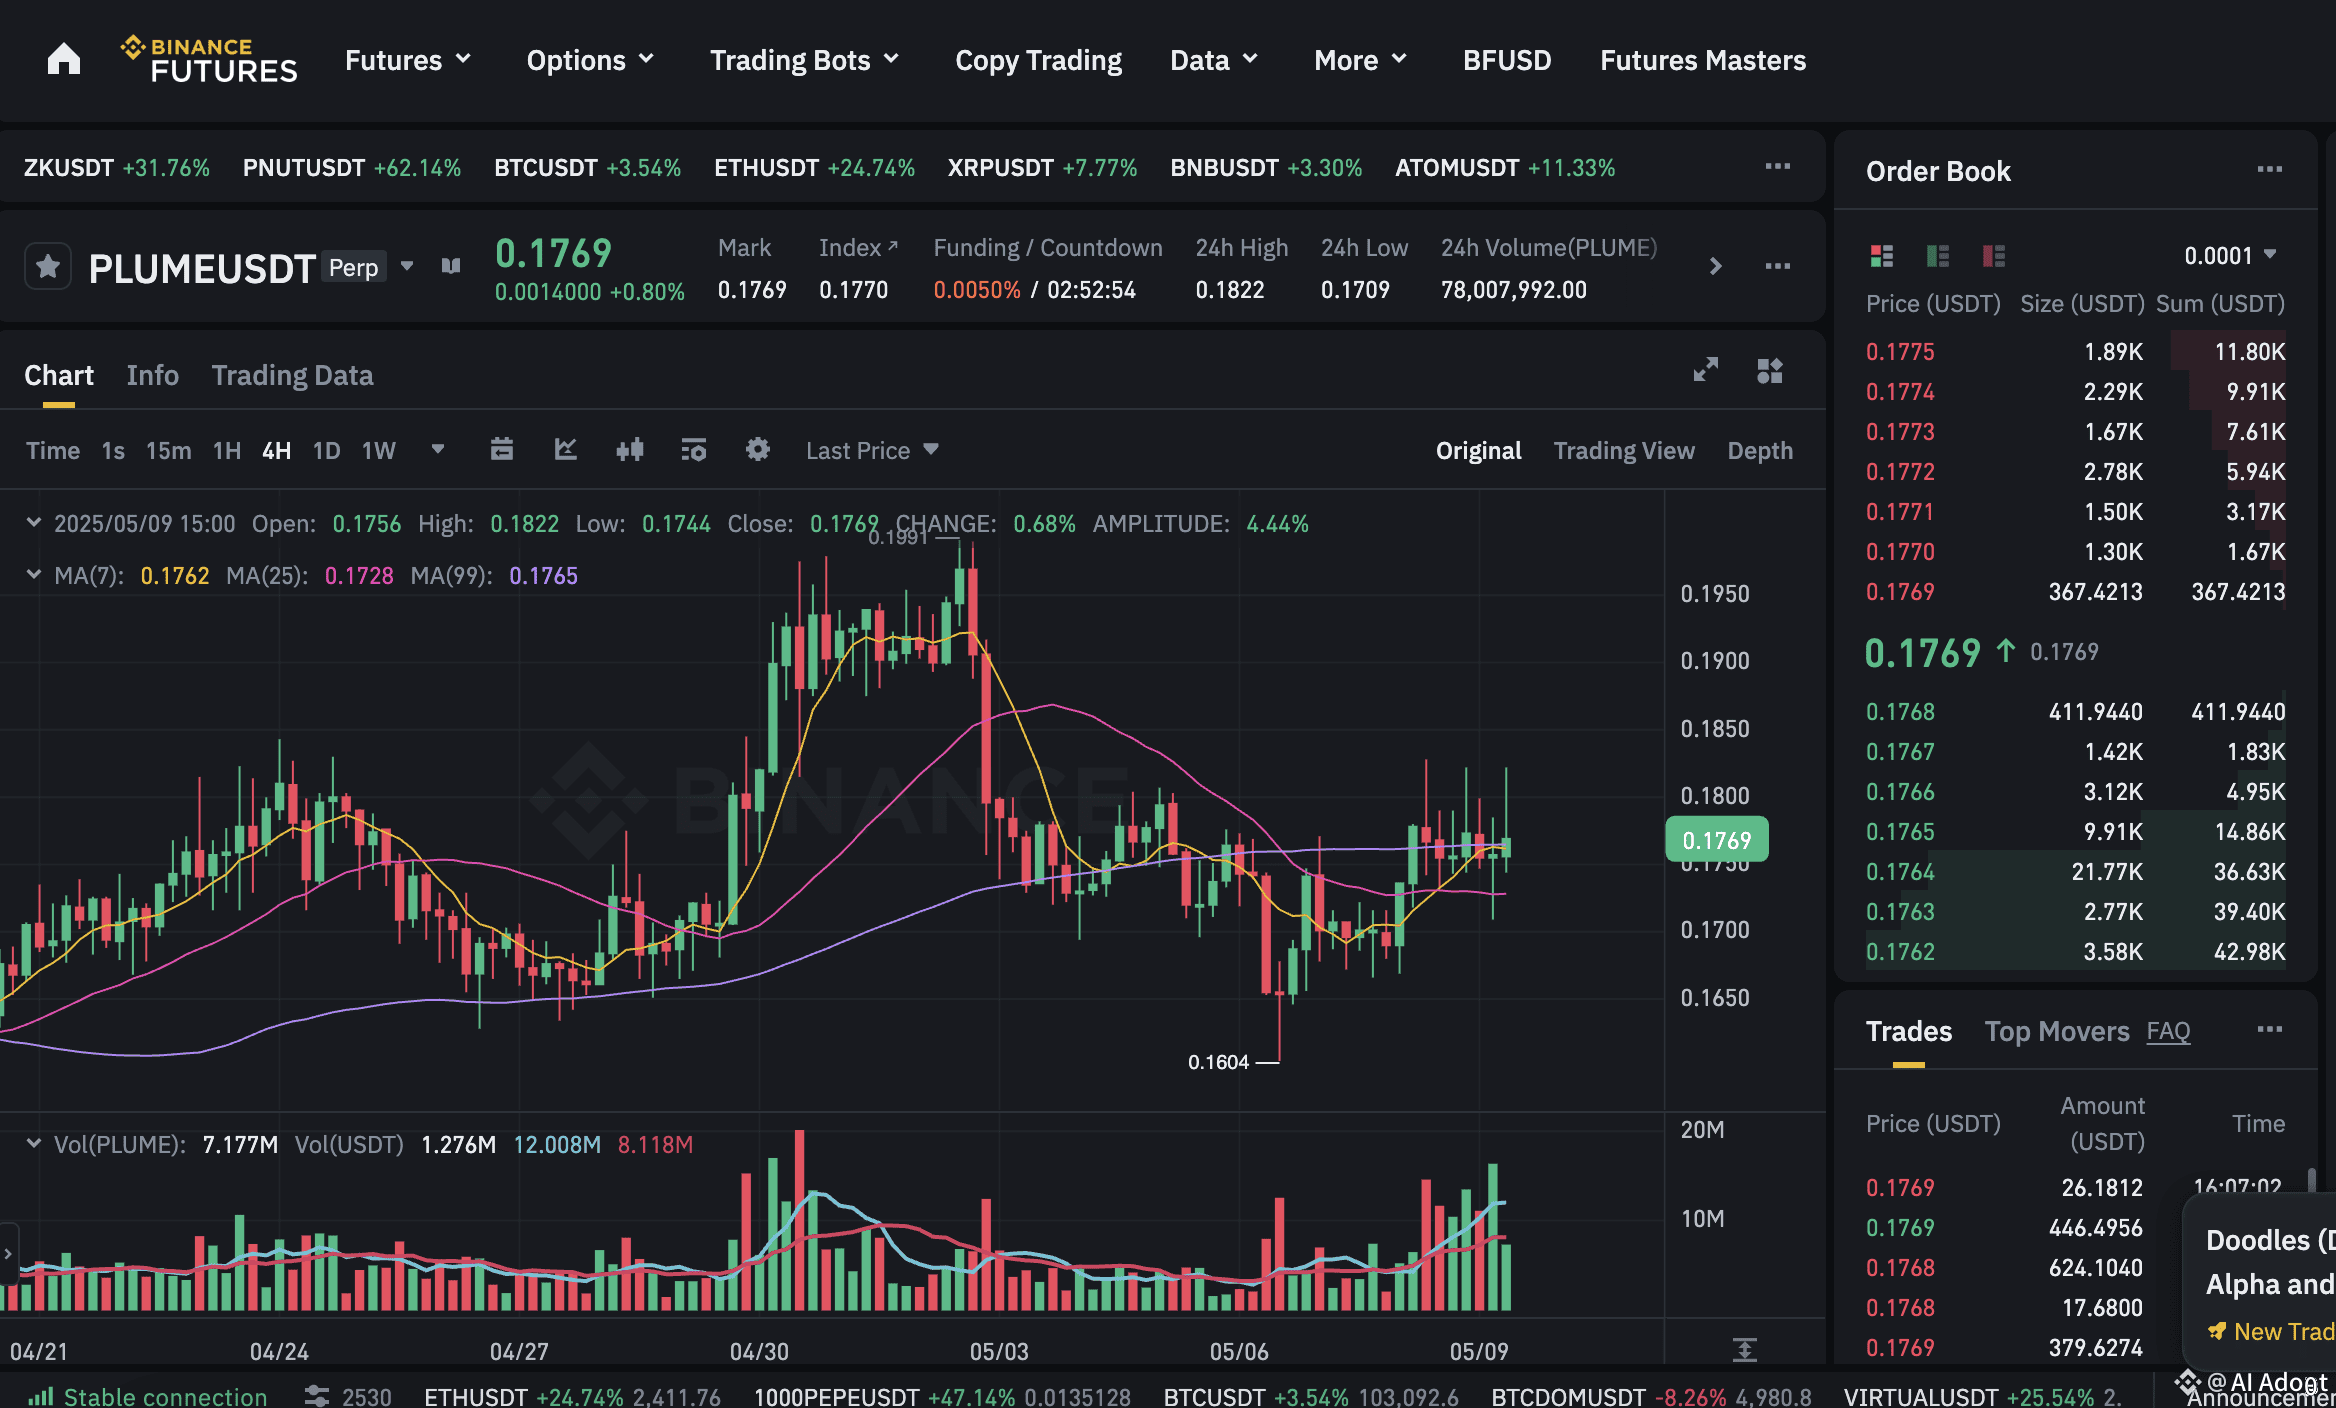Open the Data dropdown menu
Viewport: 2336px width, 1408px height.
click(x=1214, y=60)
